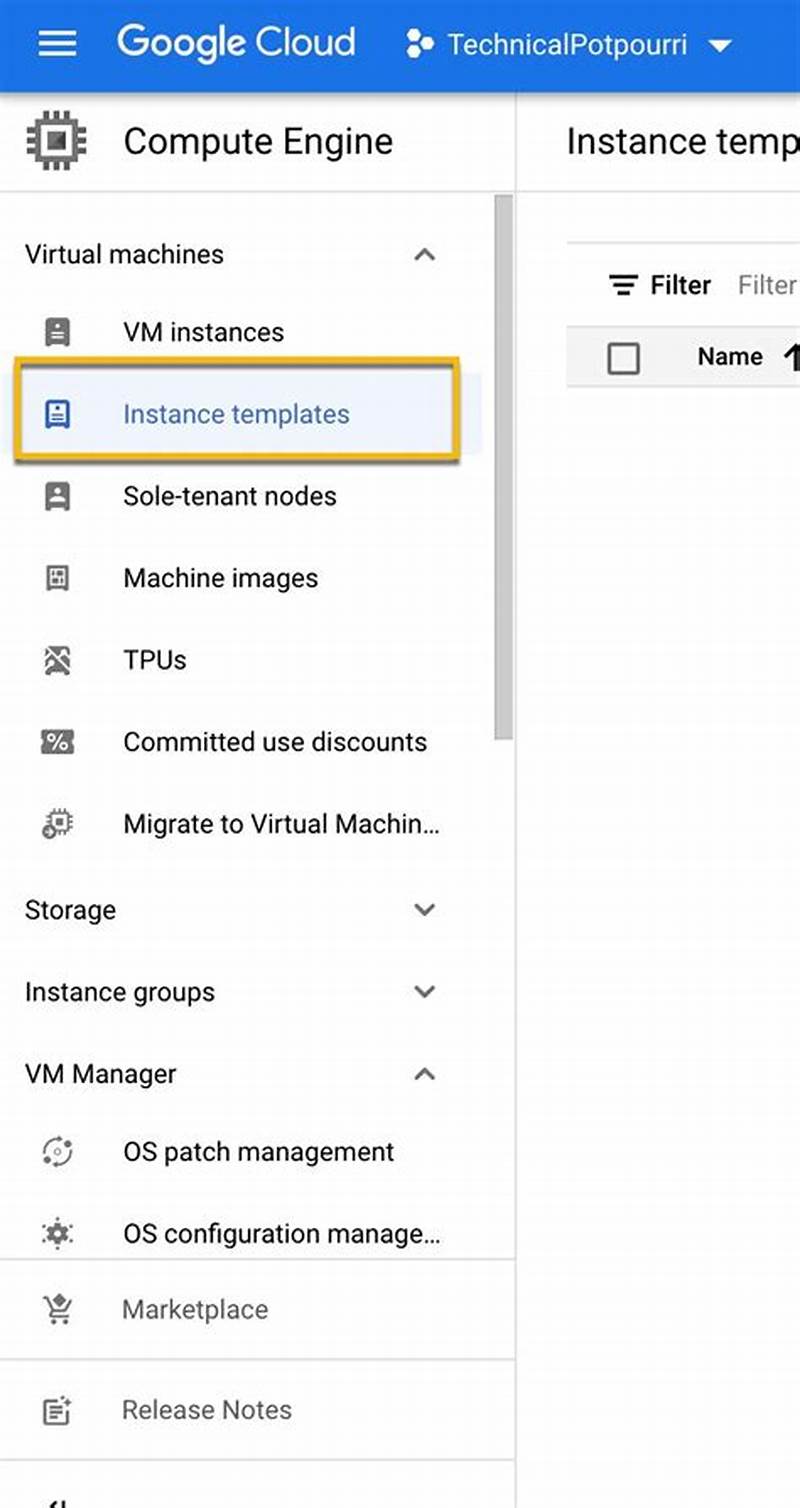The image size is (800, 1508).
Task: Open Committed use discounts via its percentage icon
Action: [57, 742]
